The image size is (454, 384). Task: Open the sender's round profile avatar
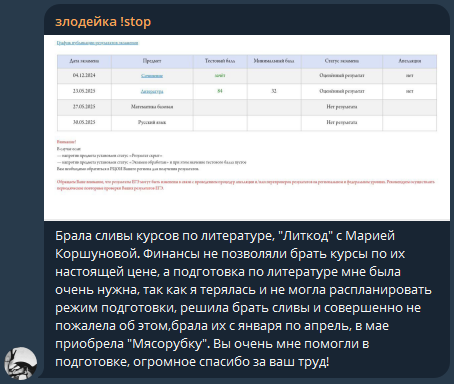[x=21, y=363]
